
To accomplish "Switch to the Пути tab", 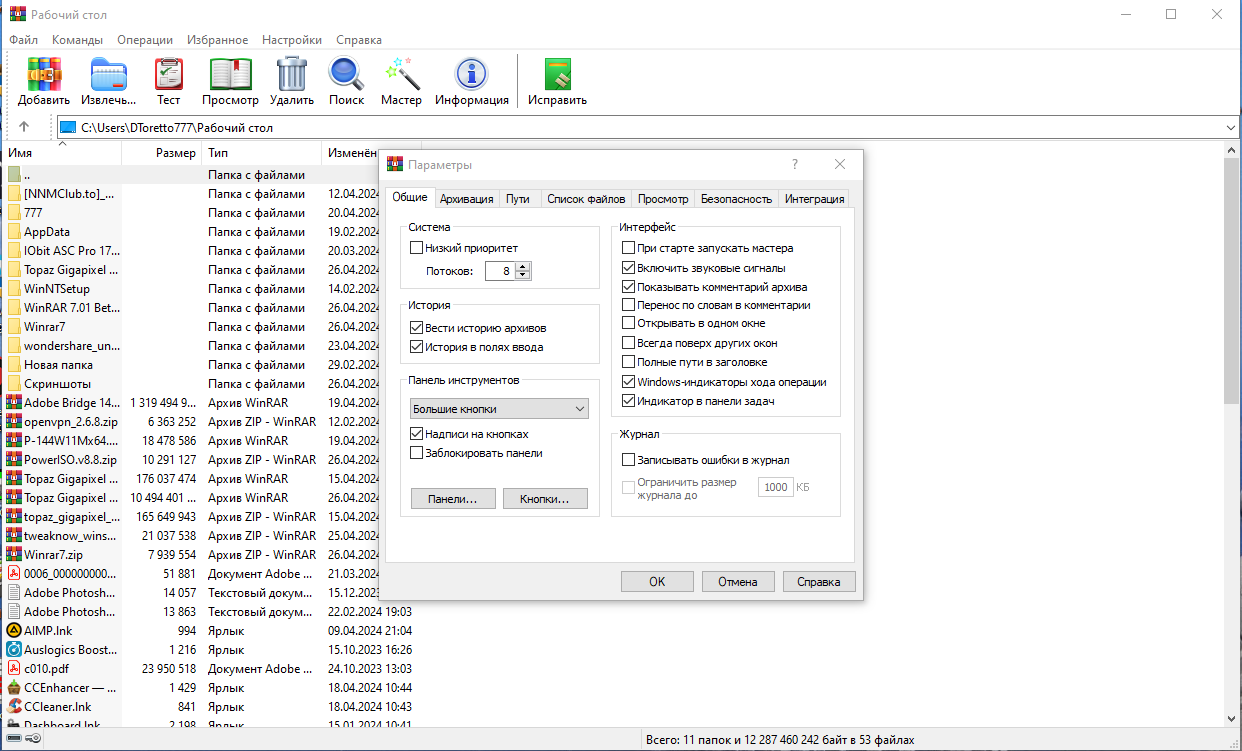I will 518,198.
